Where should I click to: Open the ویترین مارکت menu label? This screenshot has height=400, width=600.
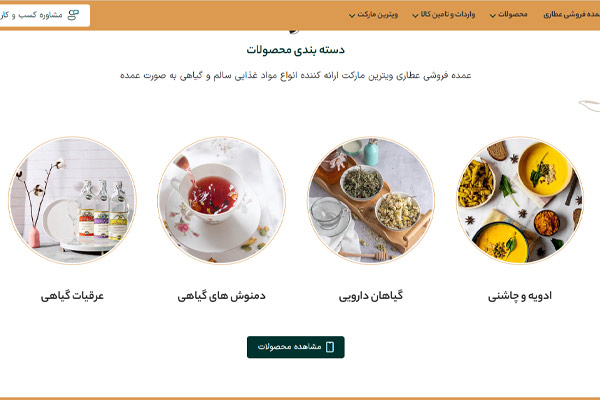tap(378, 15)
